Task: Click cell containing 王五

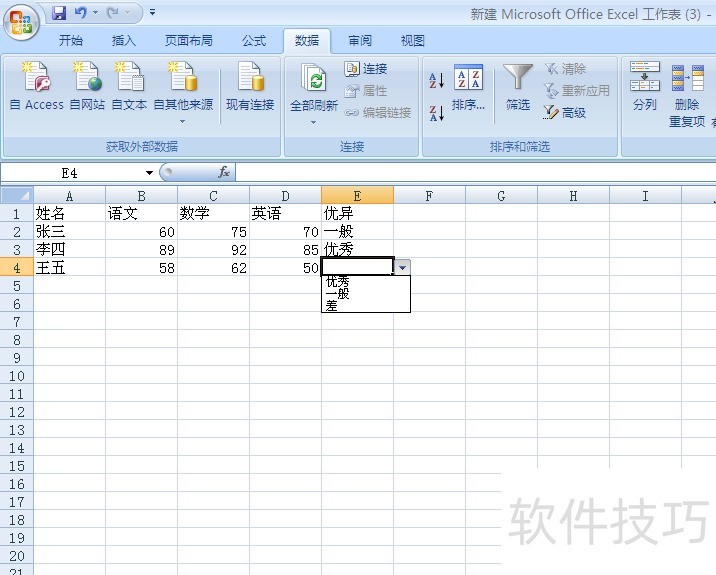Action: [x=69, y=268]
